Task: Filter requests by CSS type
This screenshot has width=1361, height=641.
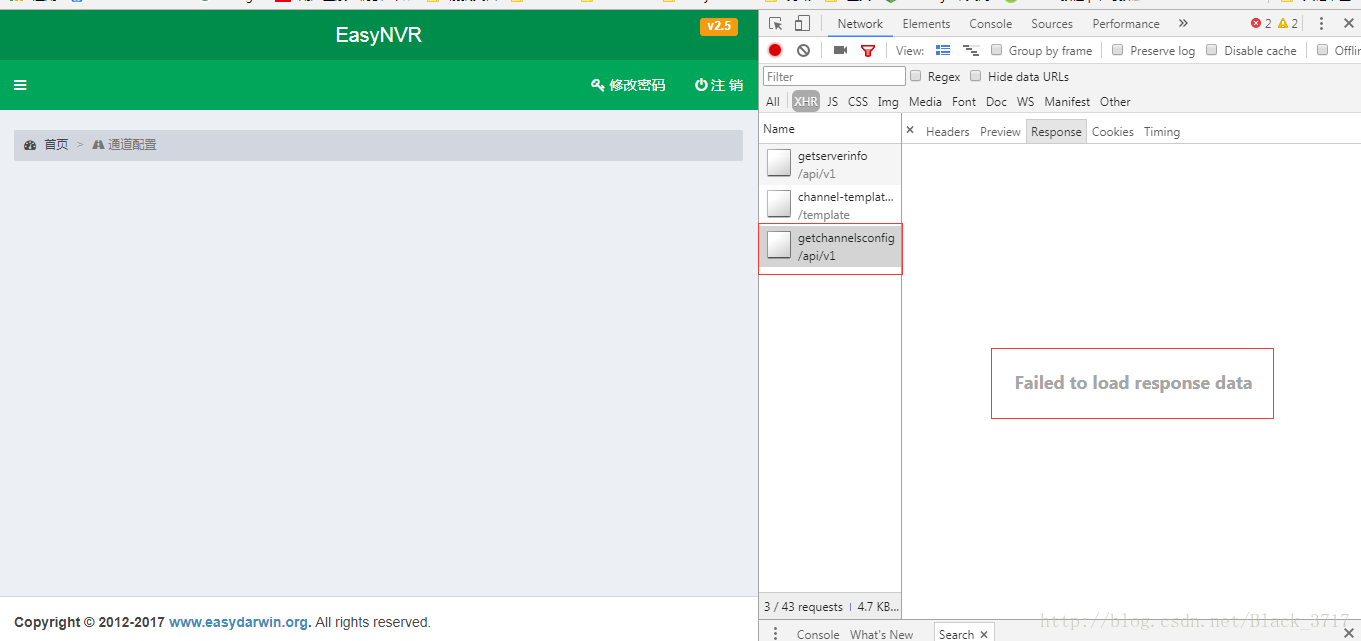Action: tap(858, 102)
